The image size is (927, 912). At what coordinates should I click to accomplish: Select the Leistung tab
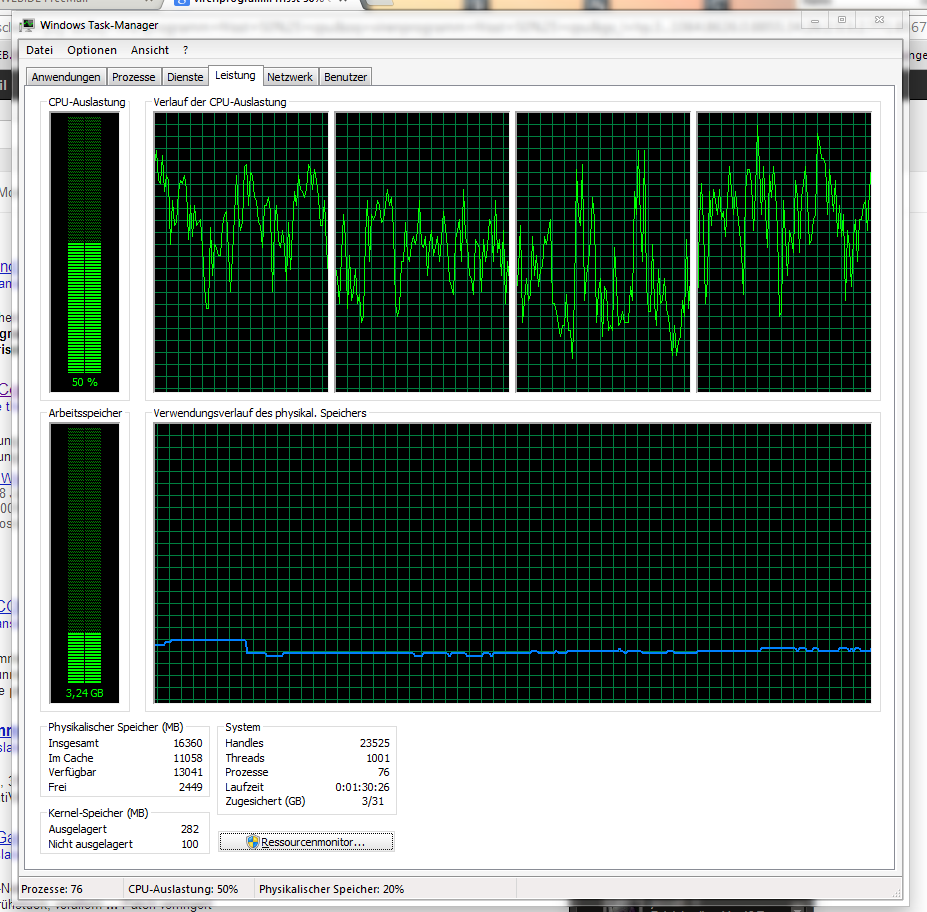click(x=235, y=75)
